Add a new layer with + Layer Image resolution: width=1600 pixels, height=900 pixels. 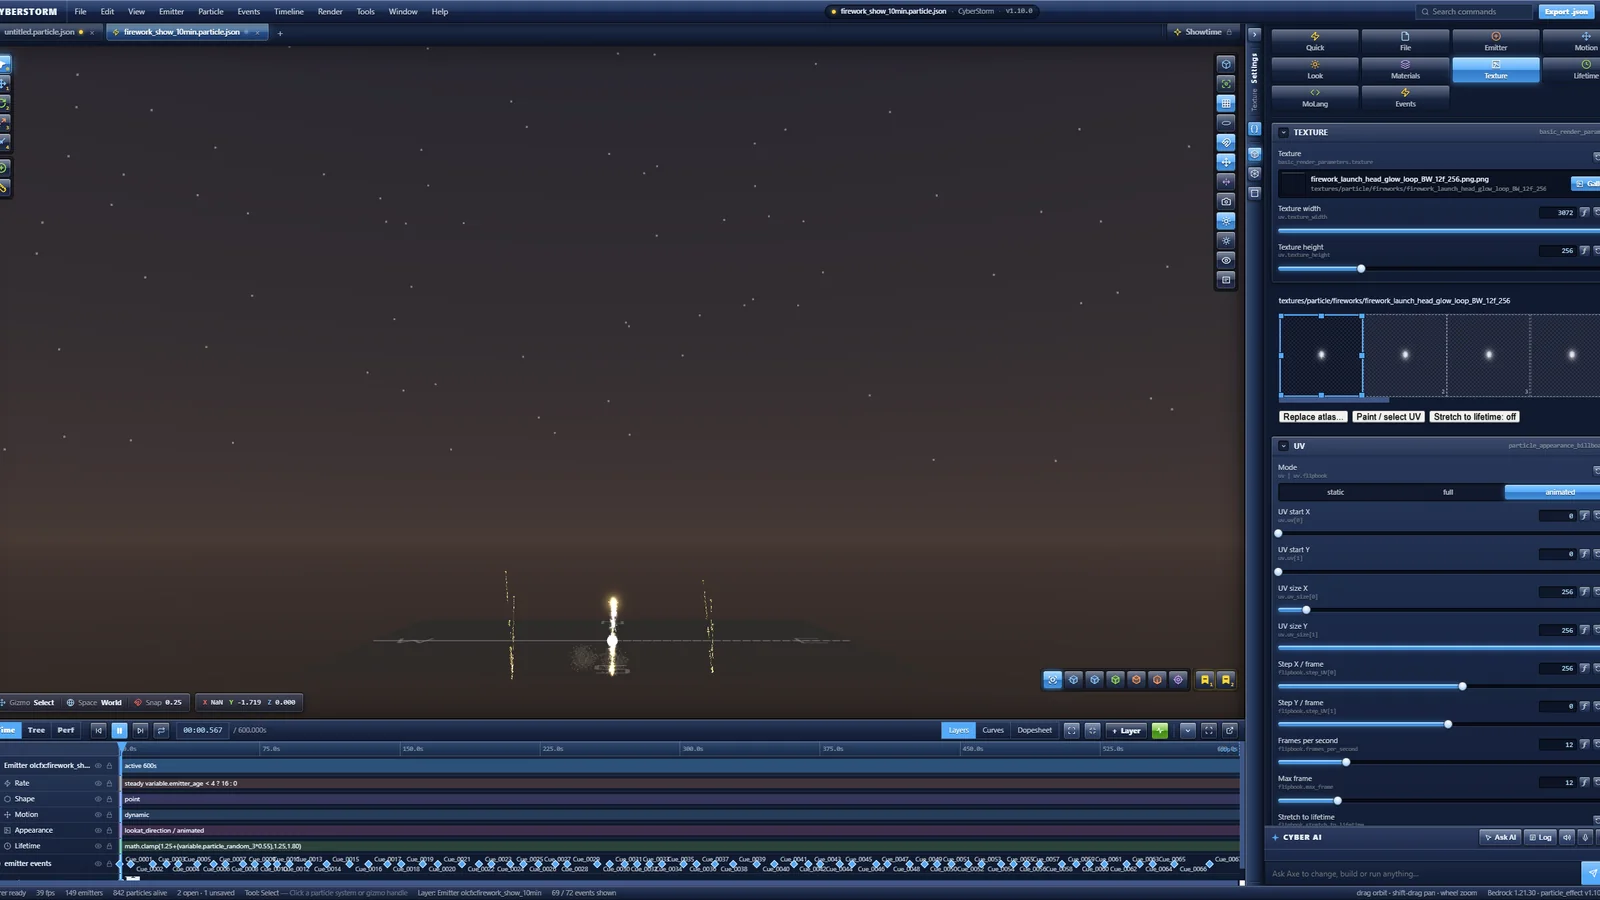1126,730
